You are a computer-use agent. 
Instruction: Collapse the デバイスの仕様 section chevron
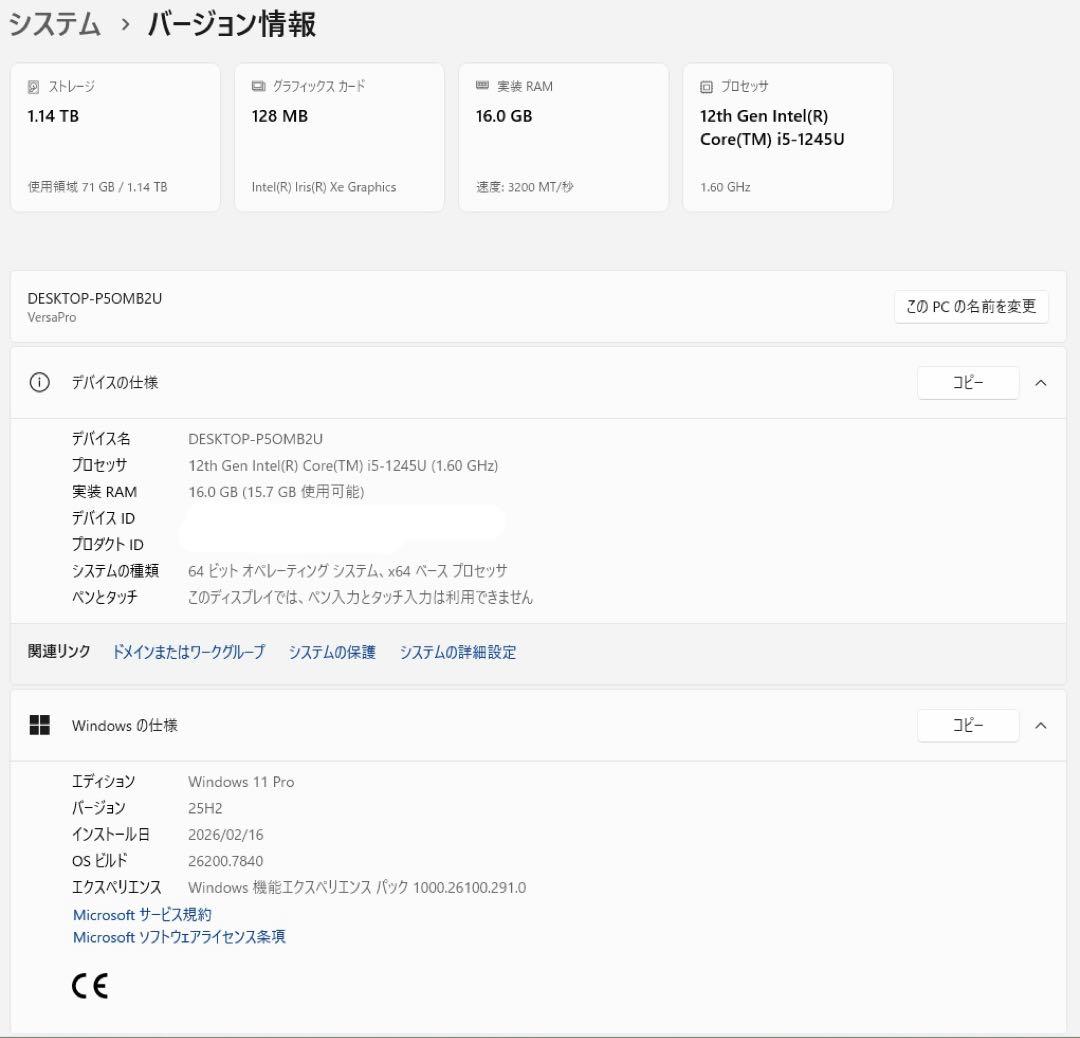click(1041, 383)
